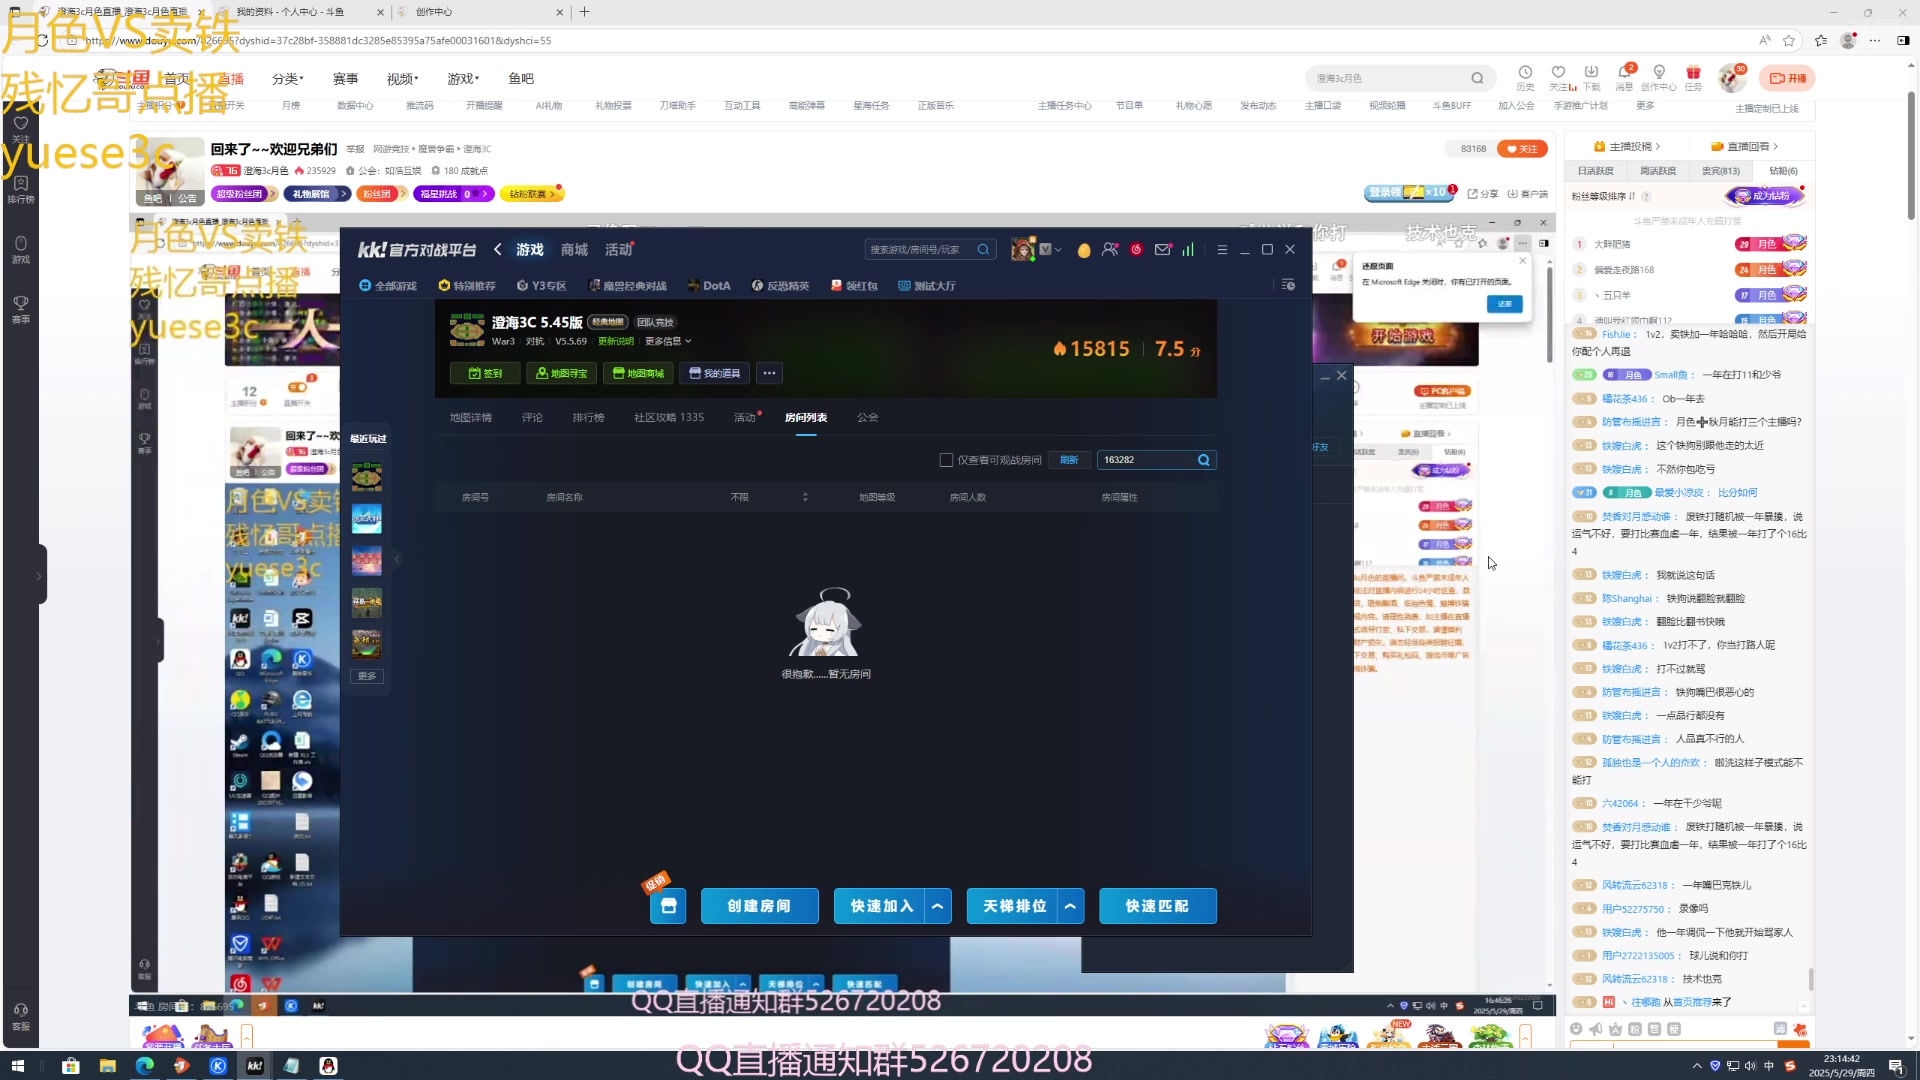Screen dimensions: 1920x1080
Task: Select 魔兽经典对战 category
Action: tap(628, 286)
